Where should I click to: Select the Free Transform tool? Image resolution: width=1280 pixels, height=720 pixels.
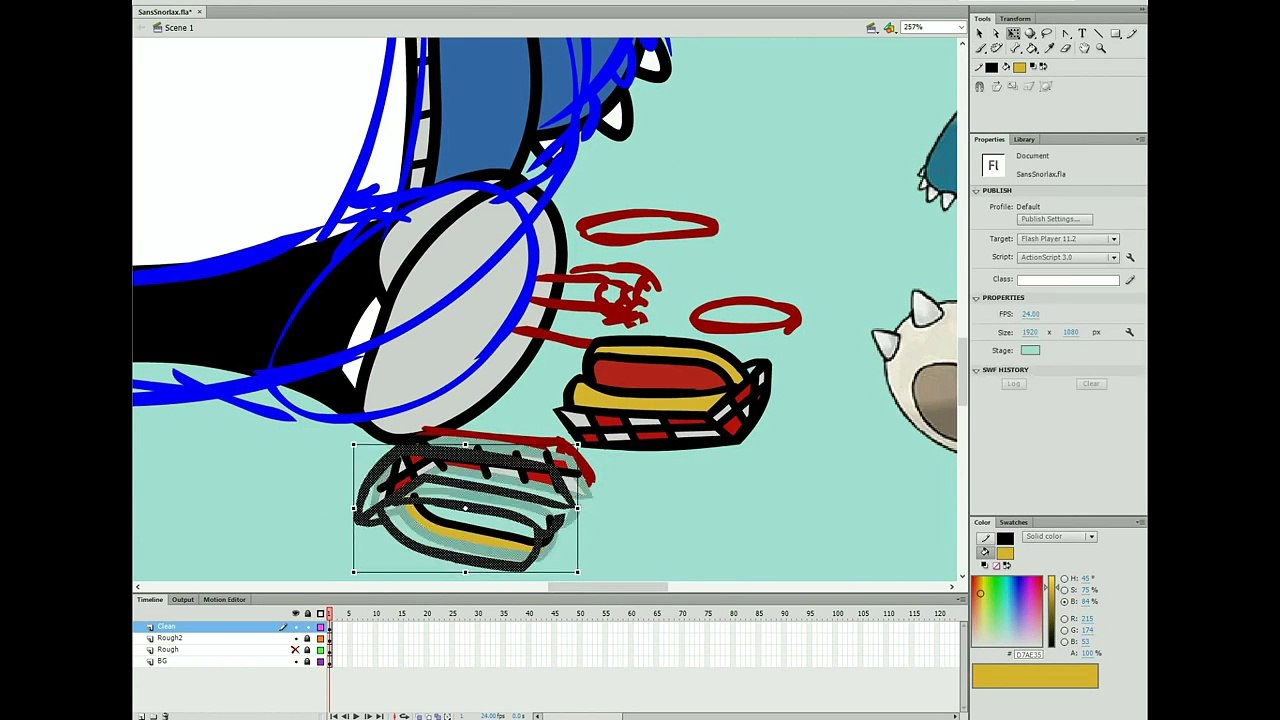[x=1013, y=33]
